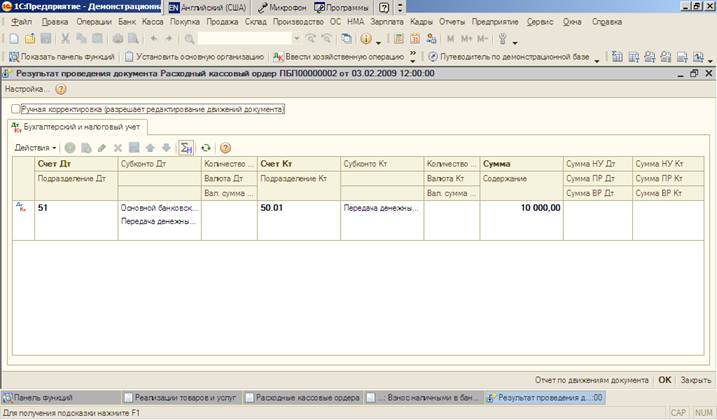Image resolution: width=717 pixels, height=420 pixels.
Task: Click the Undo arrow icon
Action: (153, 39)
